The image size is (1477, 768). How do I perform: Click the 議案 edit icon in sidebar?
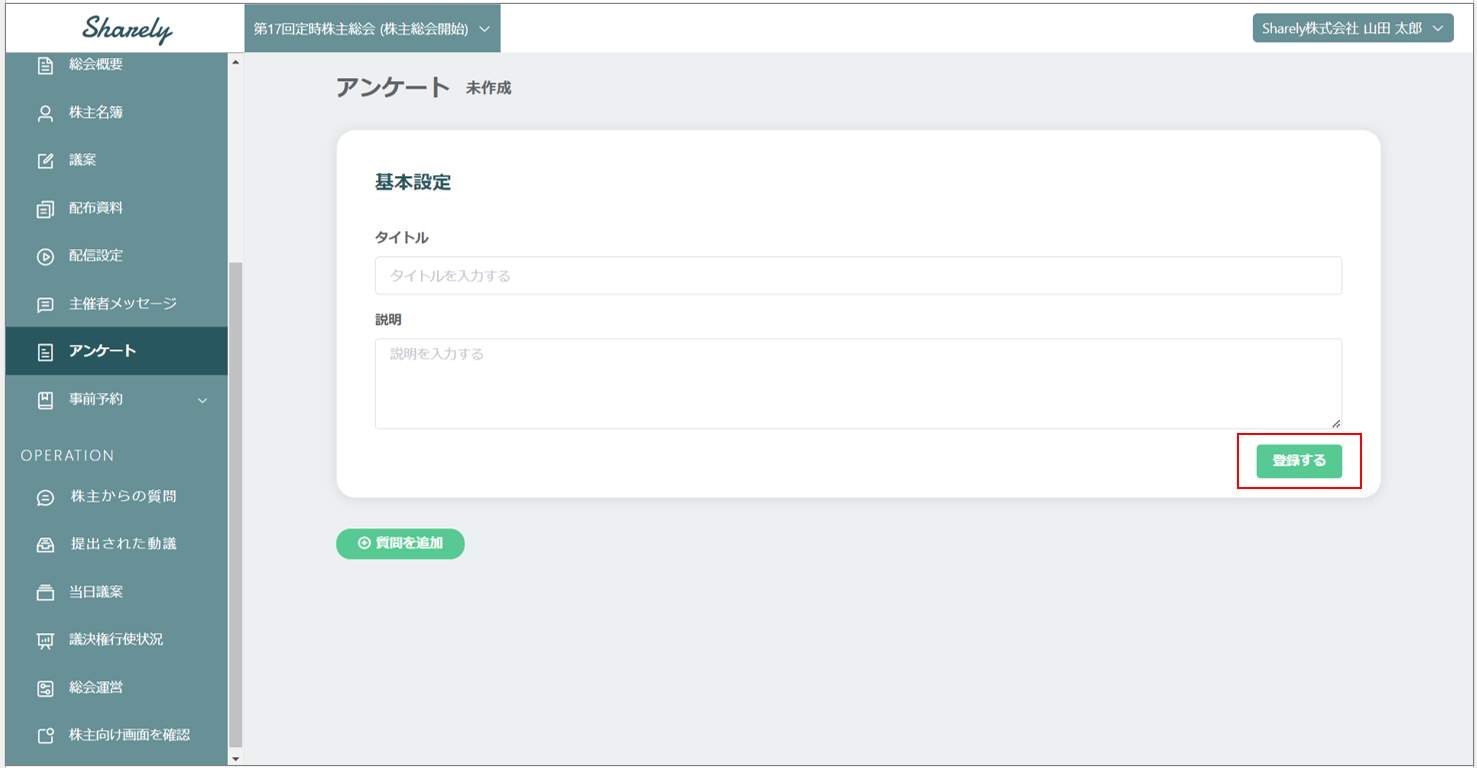45,161
